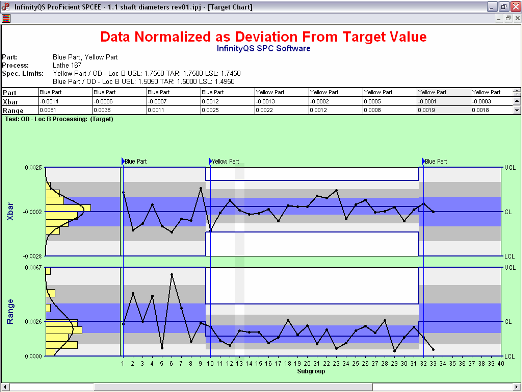Click the Range chart LCL label
Image resolution: width=522 pixels, height=392 pixels.
(x=510, y=356)
